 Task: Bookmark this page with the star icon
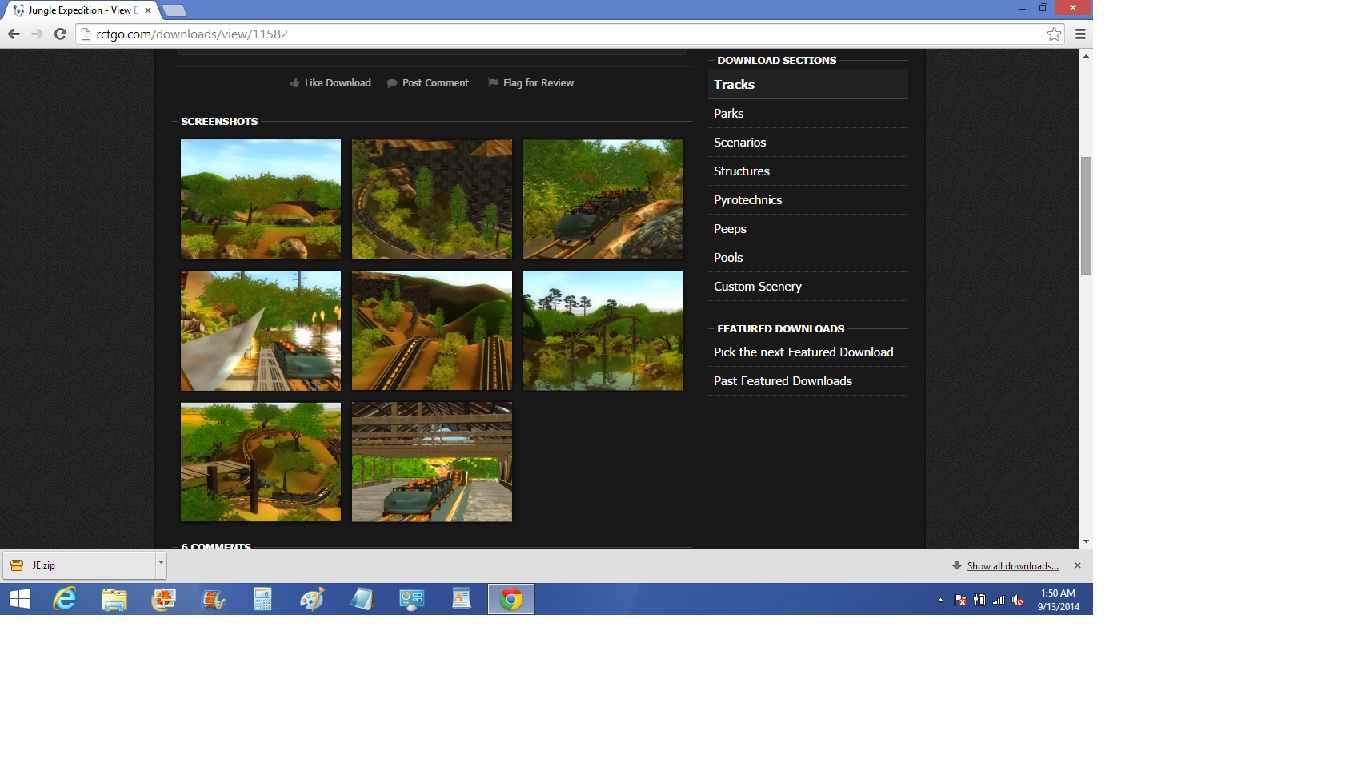(1053, 34)
